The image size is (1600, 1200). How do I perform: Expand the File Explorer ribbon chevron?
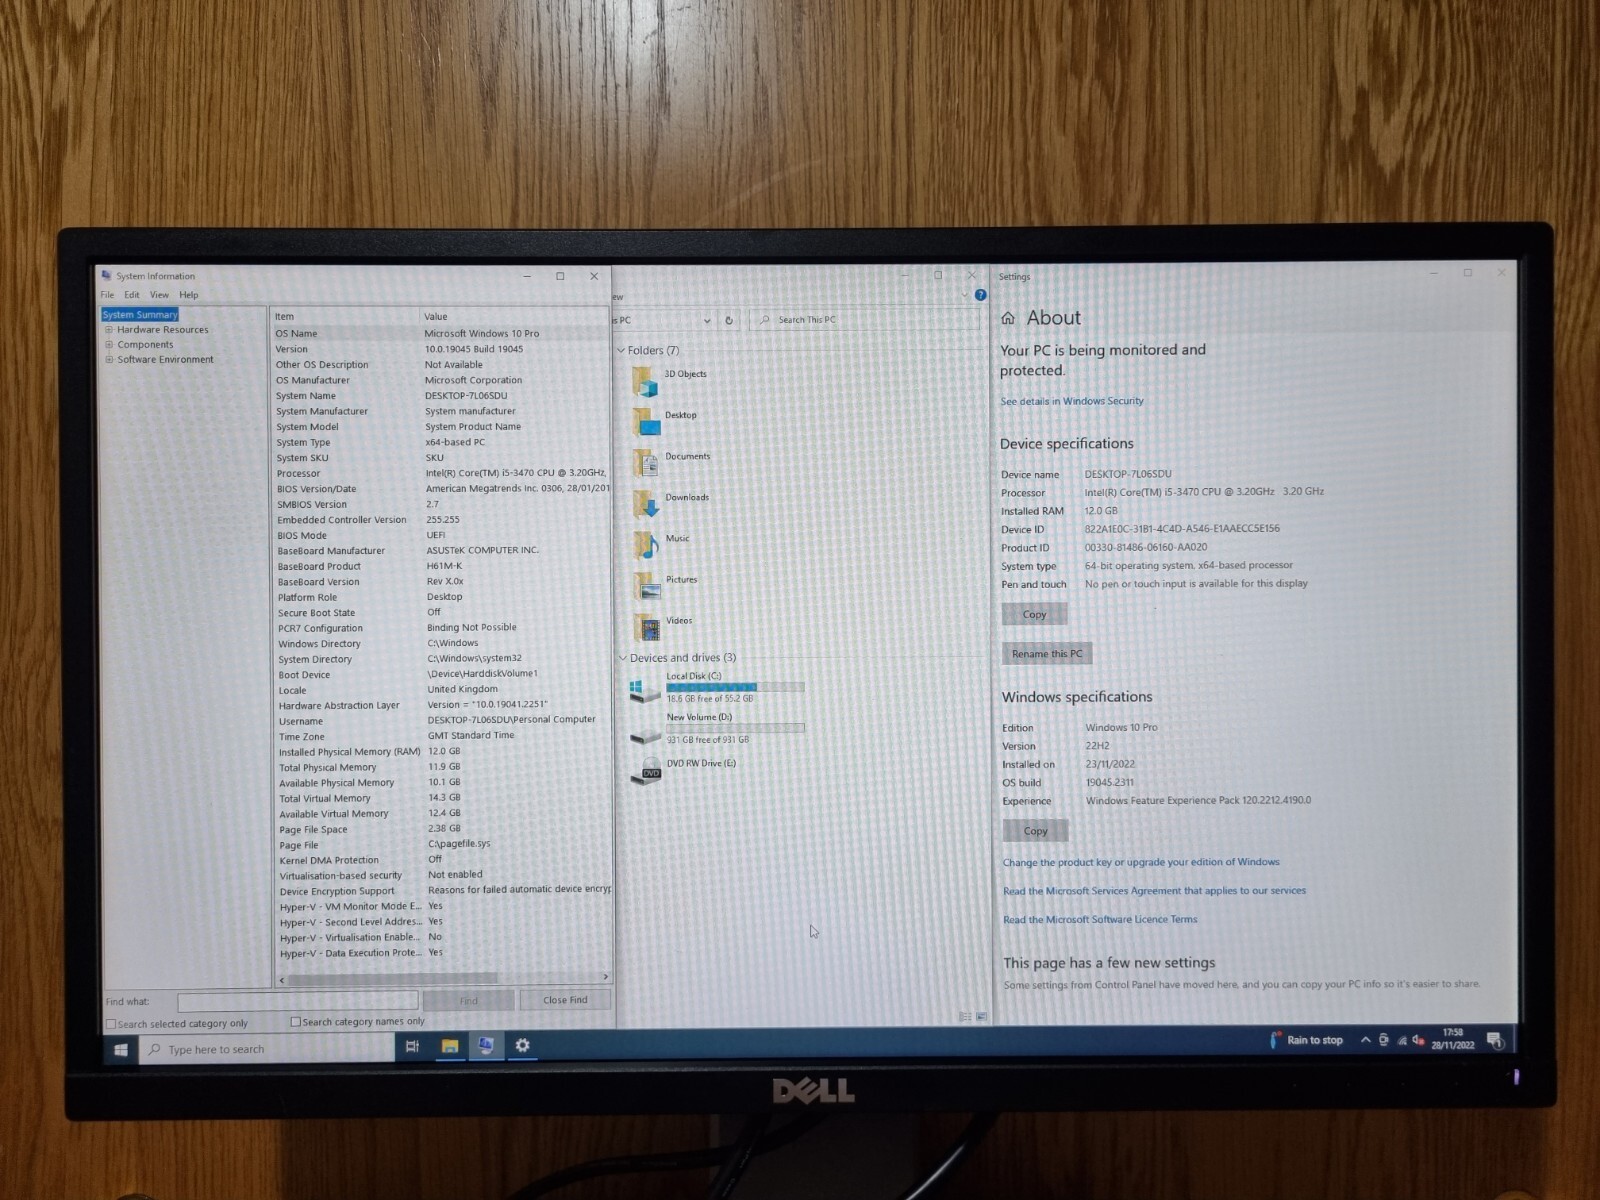pos(965,295)
